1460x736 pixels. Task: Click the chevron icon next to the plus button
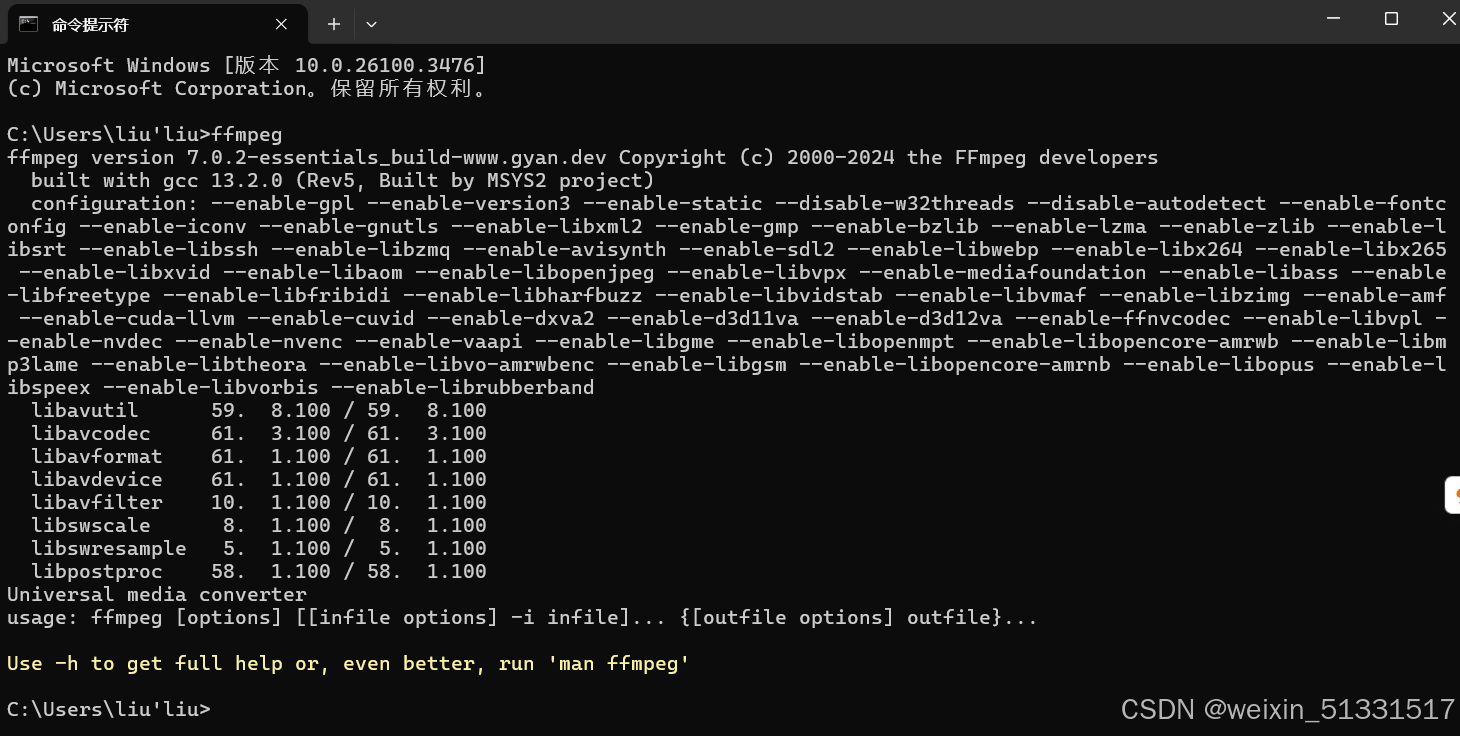[x=369, y=23]
